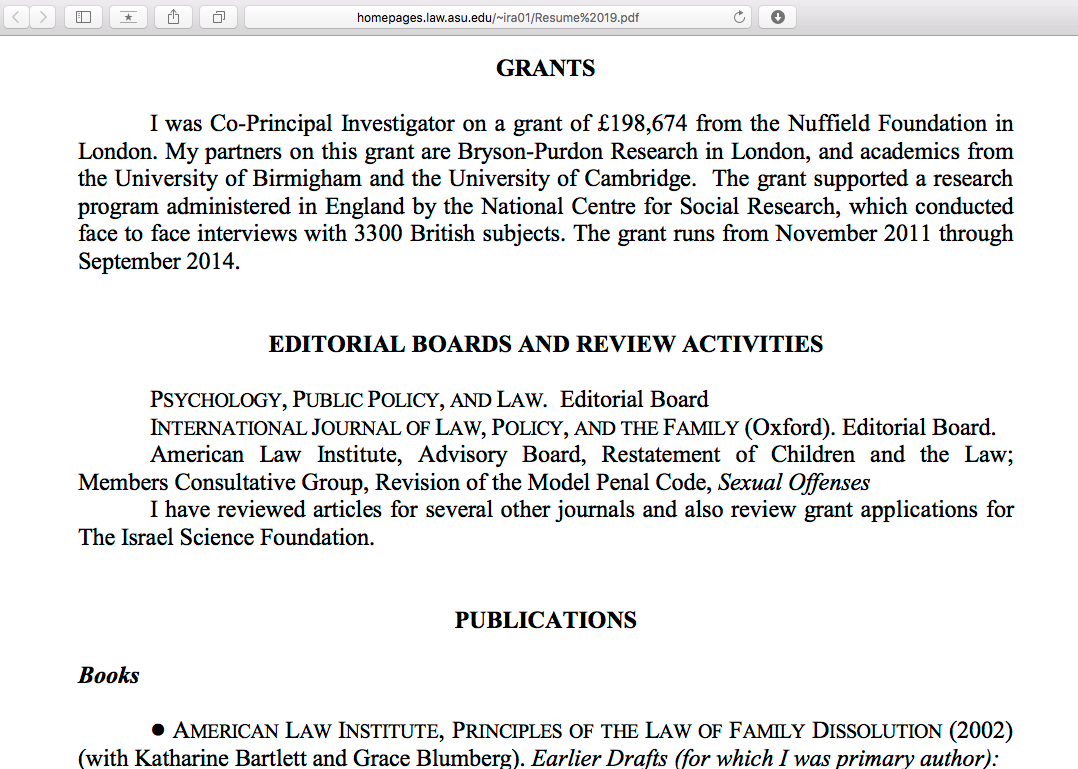Reload the resume PDF page

pyautogui.click(x=739, y=17)
